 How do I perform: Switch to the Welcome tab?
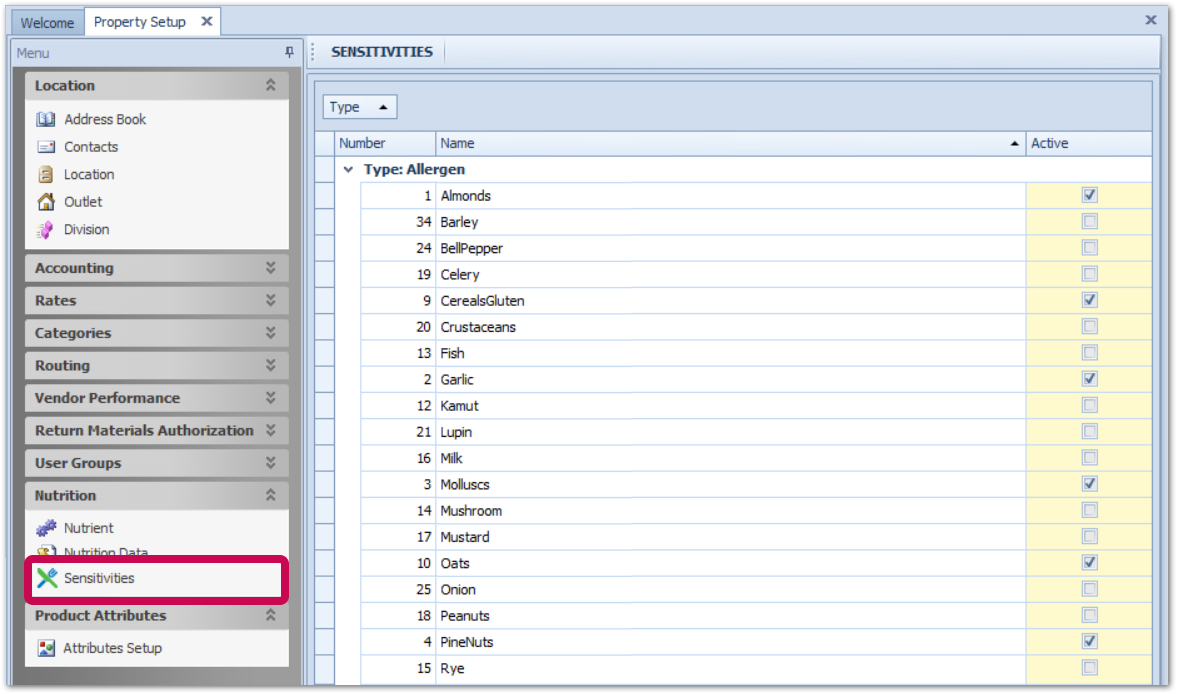click(x=47, y=22)
